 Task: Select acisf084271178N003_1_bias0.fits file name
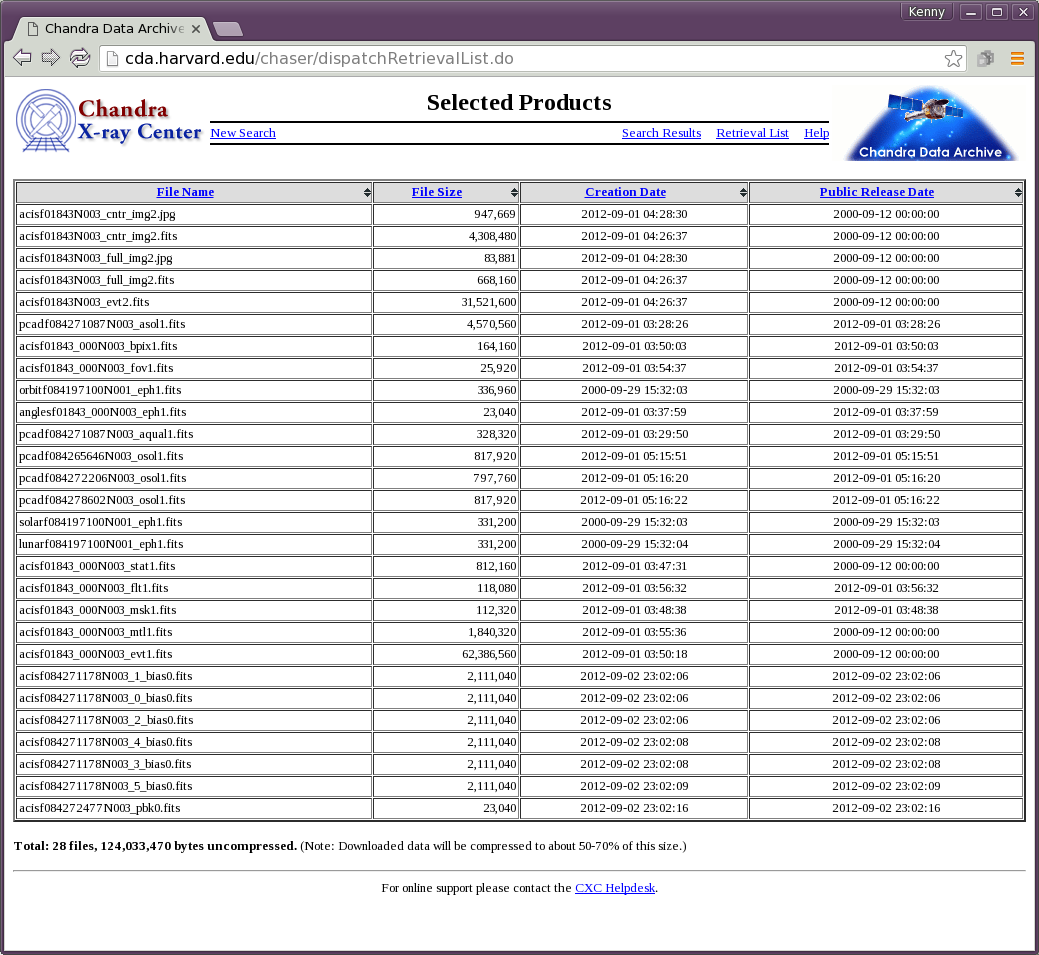pos(105,675)
